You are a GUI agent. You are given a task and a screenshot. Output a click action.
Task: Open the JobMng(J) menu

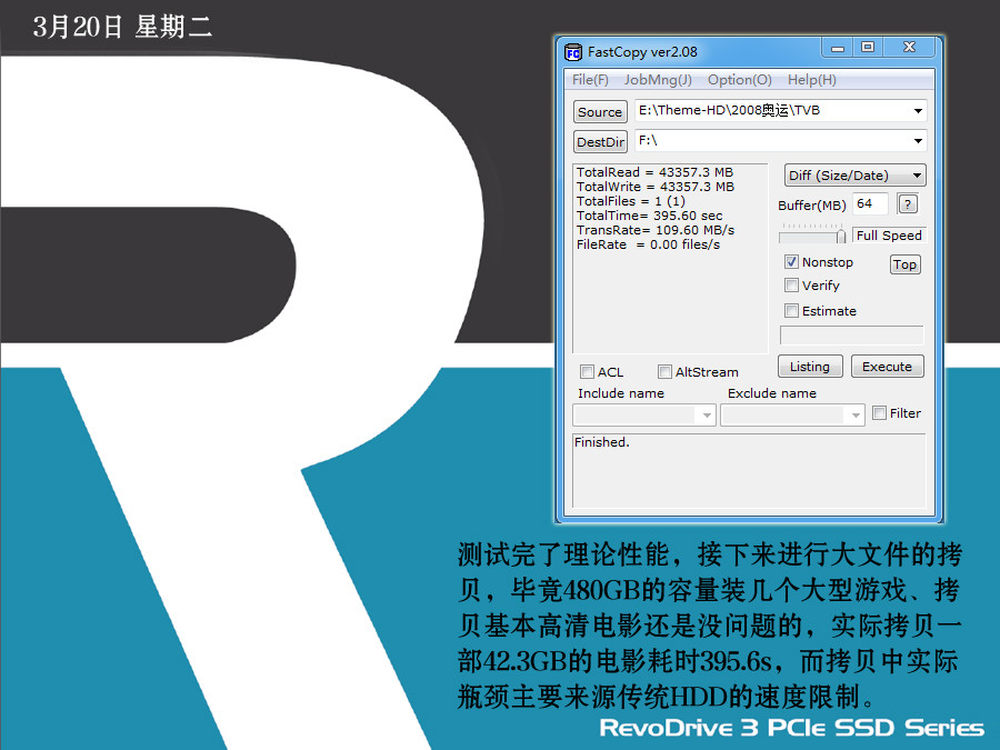[x=658, y=80]
